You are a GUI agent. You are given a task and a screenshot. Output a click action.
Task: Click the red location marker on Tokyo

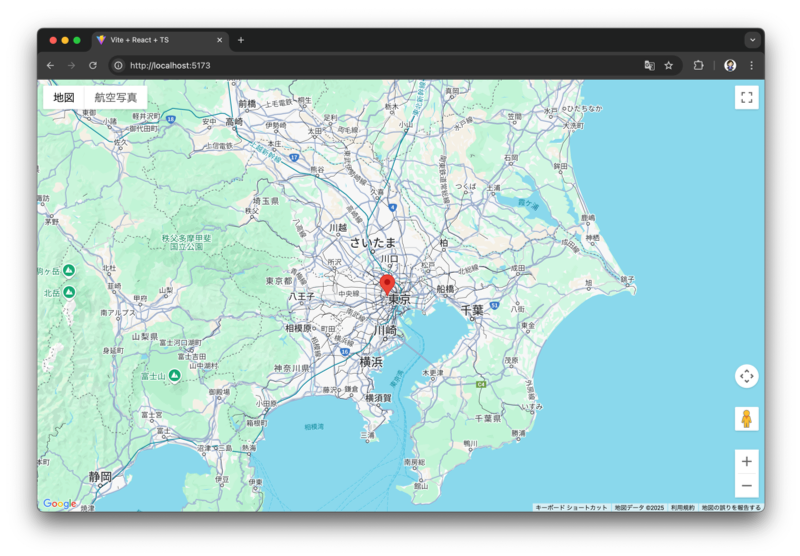387,284
